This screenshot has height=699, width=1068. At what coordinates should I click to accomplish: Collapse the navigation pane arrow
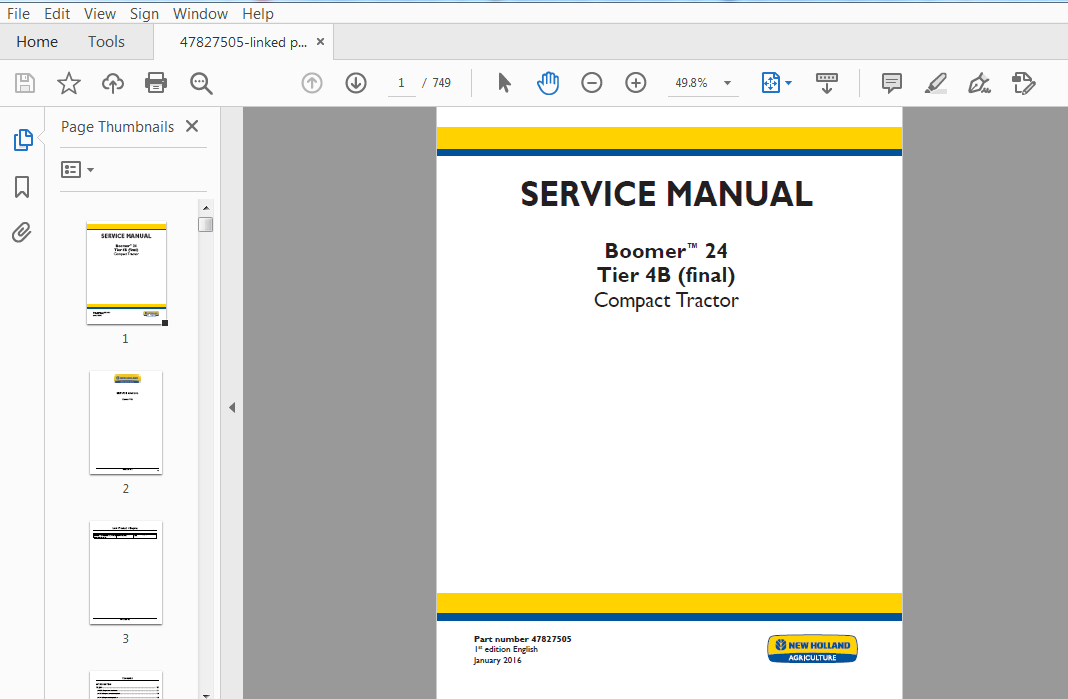tap(232, 407)
